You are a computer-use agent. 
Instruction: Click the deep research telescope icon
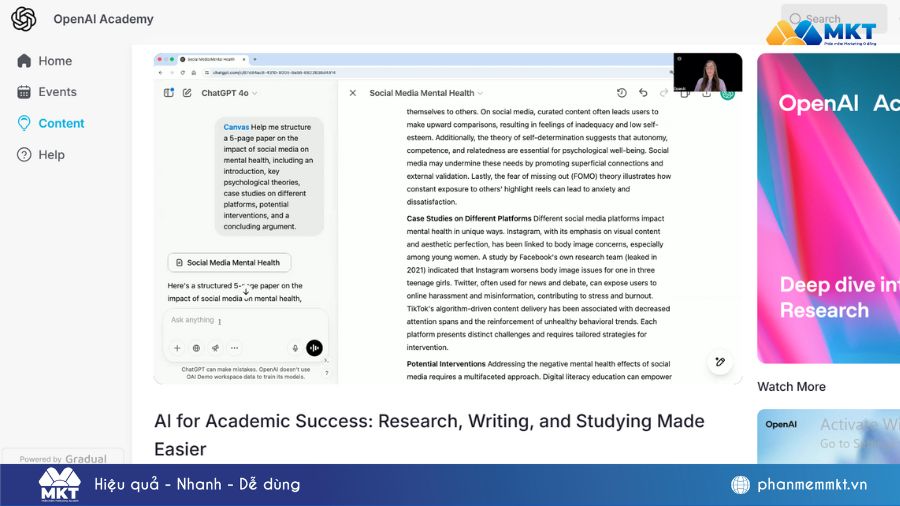(x=215, y=348)
